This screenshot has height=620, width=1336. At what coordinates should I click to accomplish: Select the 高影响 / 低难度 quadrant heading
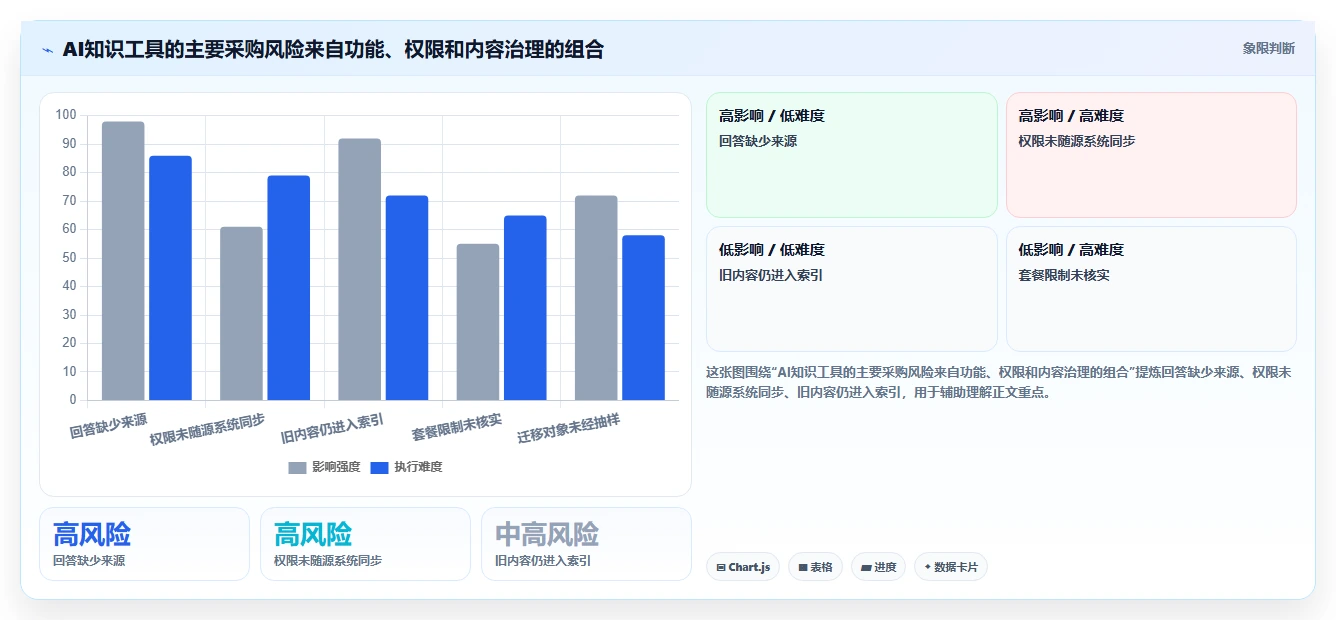tap(771, 116)
